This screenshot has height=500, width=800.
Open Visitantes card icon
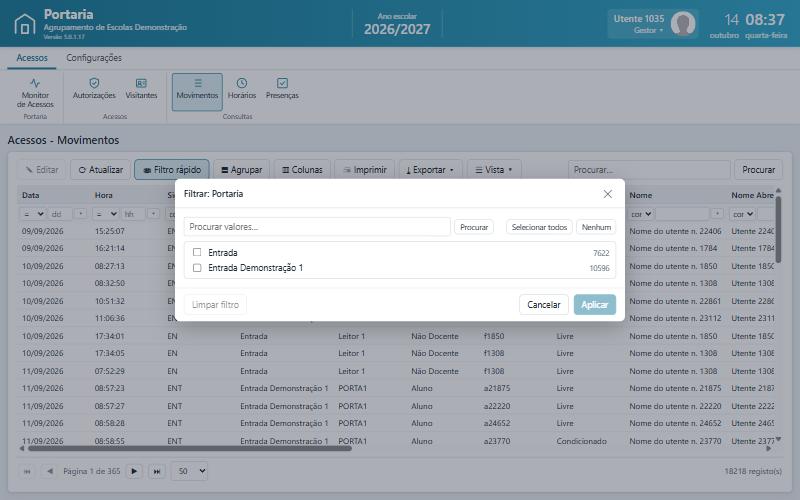141,83
